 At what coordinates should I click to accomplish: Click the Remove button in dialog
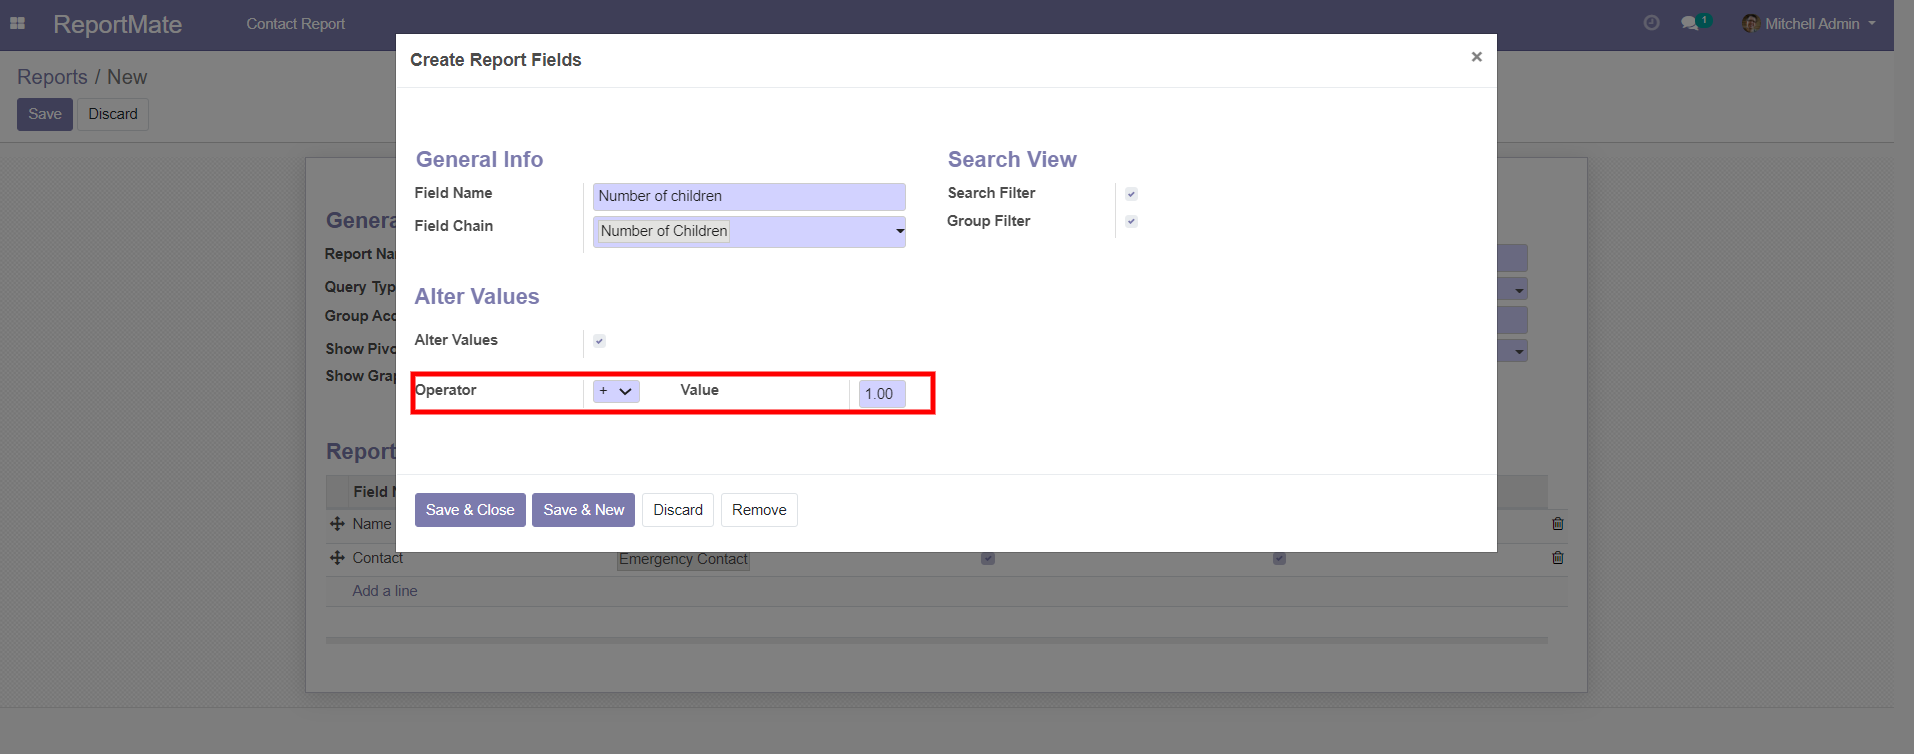[759, 510]
